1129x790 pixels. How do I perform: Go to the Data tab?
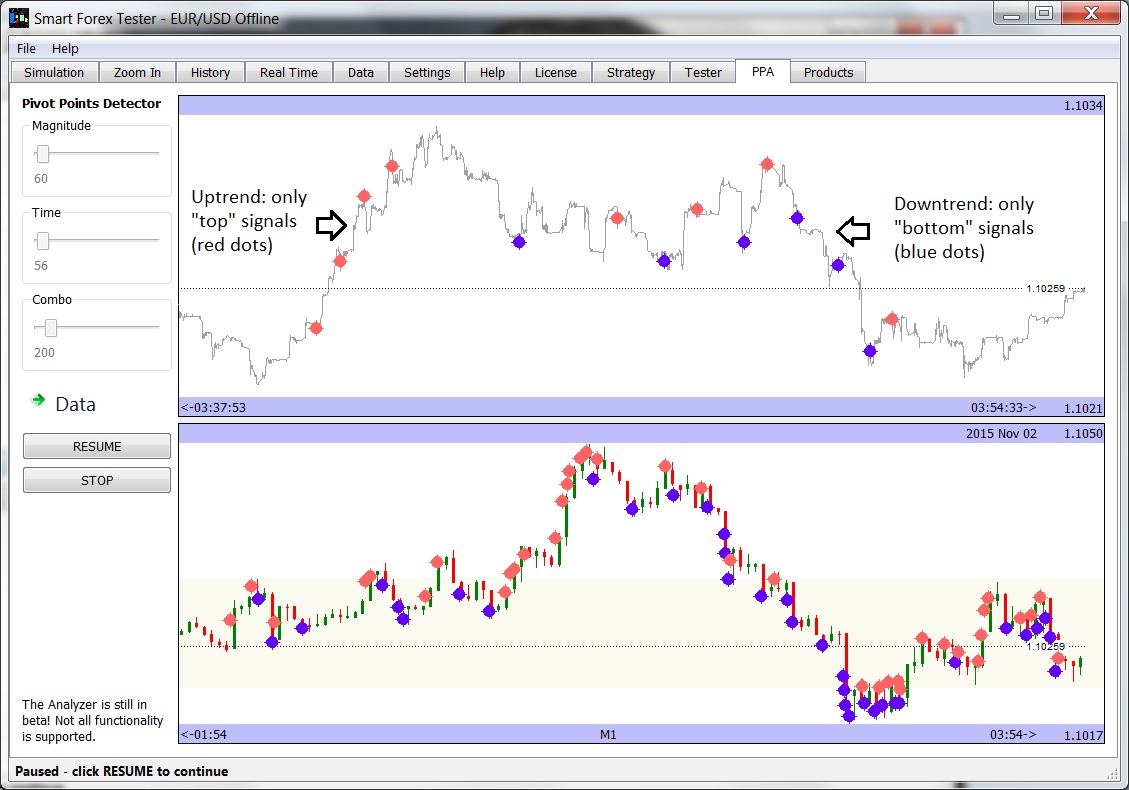[361, 73]
